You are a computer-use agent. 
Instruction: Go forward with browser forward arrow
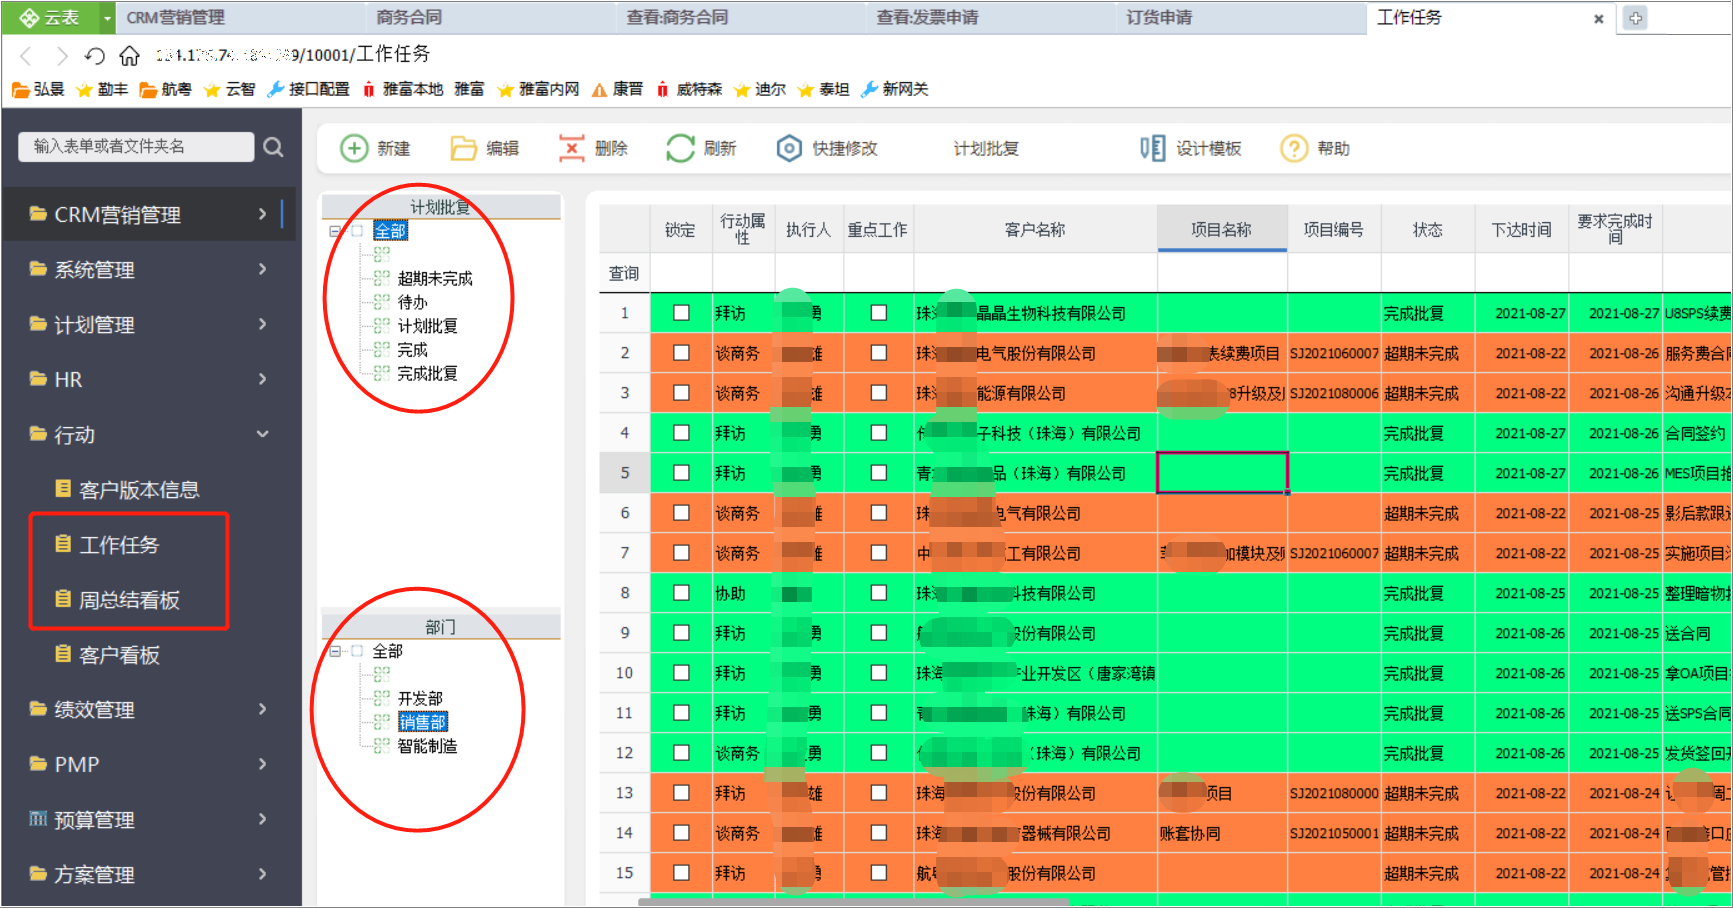(62, 55)
